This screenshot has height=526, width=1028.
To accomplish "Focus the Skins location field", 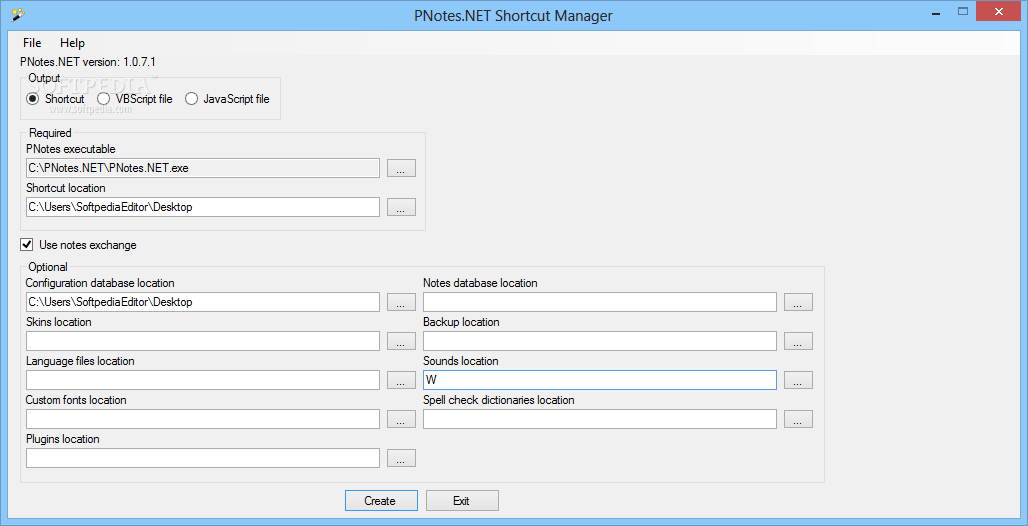I will point(203,341).
